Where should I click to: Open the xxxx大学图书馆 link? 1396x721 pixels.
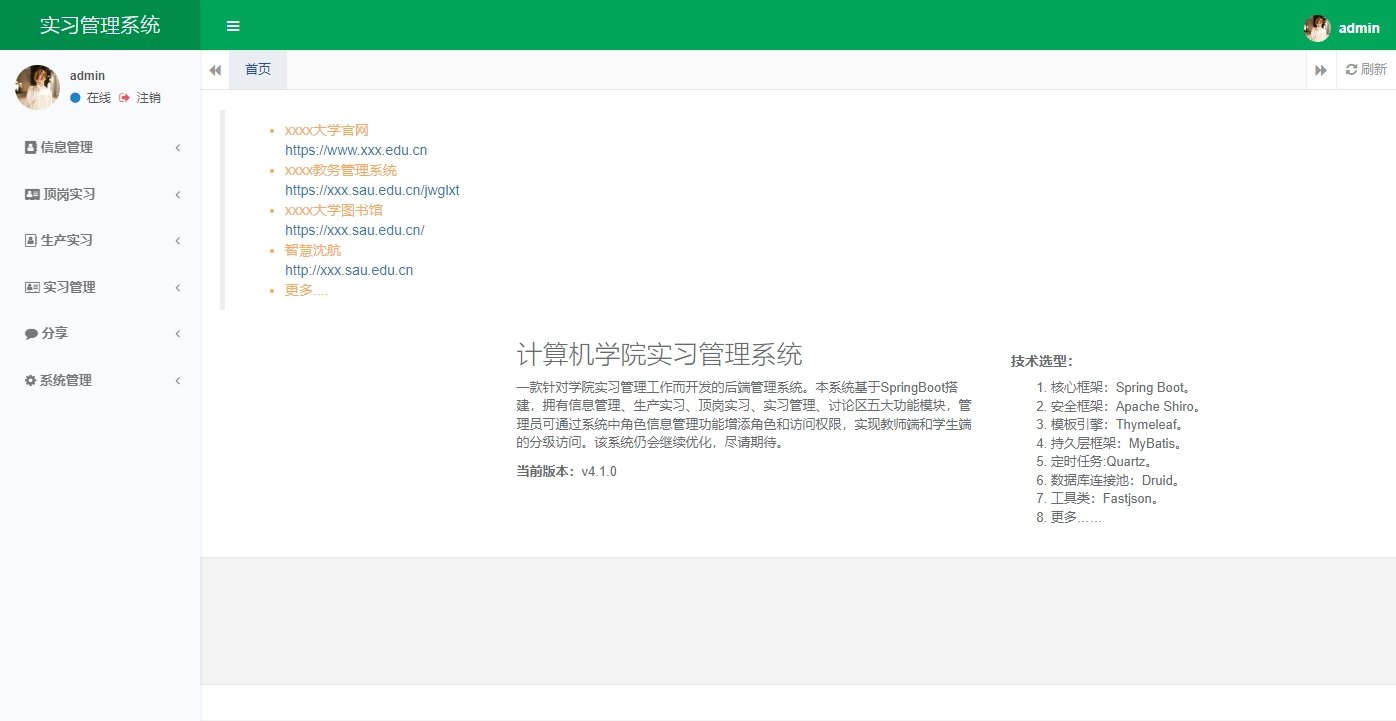pyautogui.click(x=334, y=210)
